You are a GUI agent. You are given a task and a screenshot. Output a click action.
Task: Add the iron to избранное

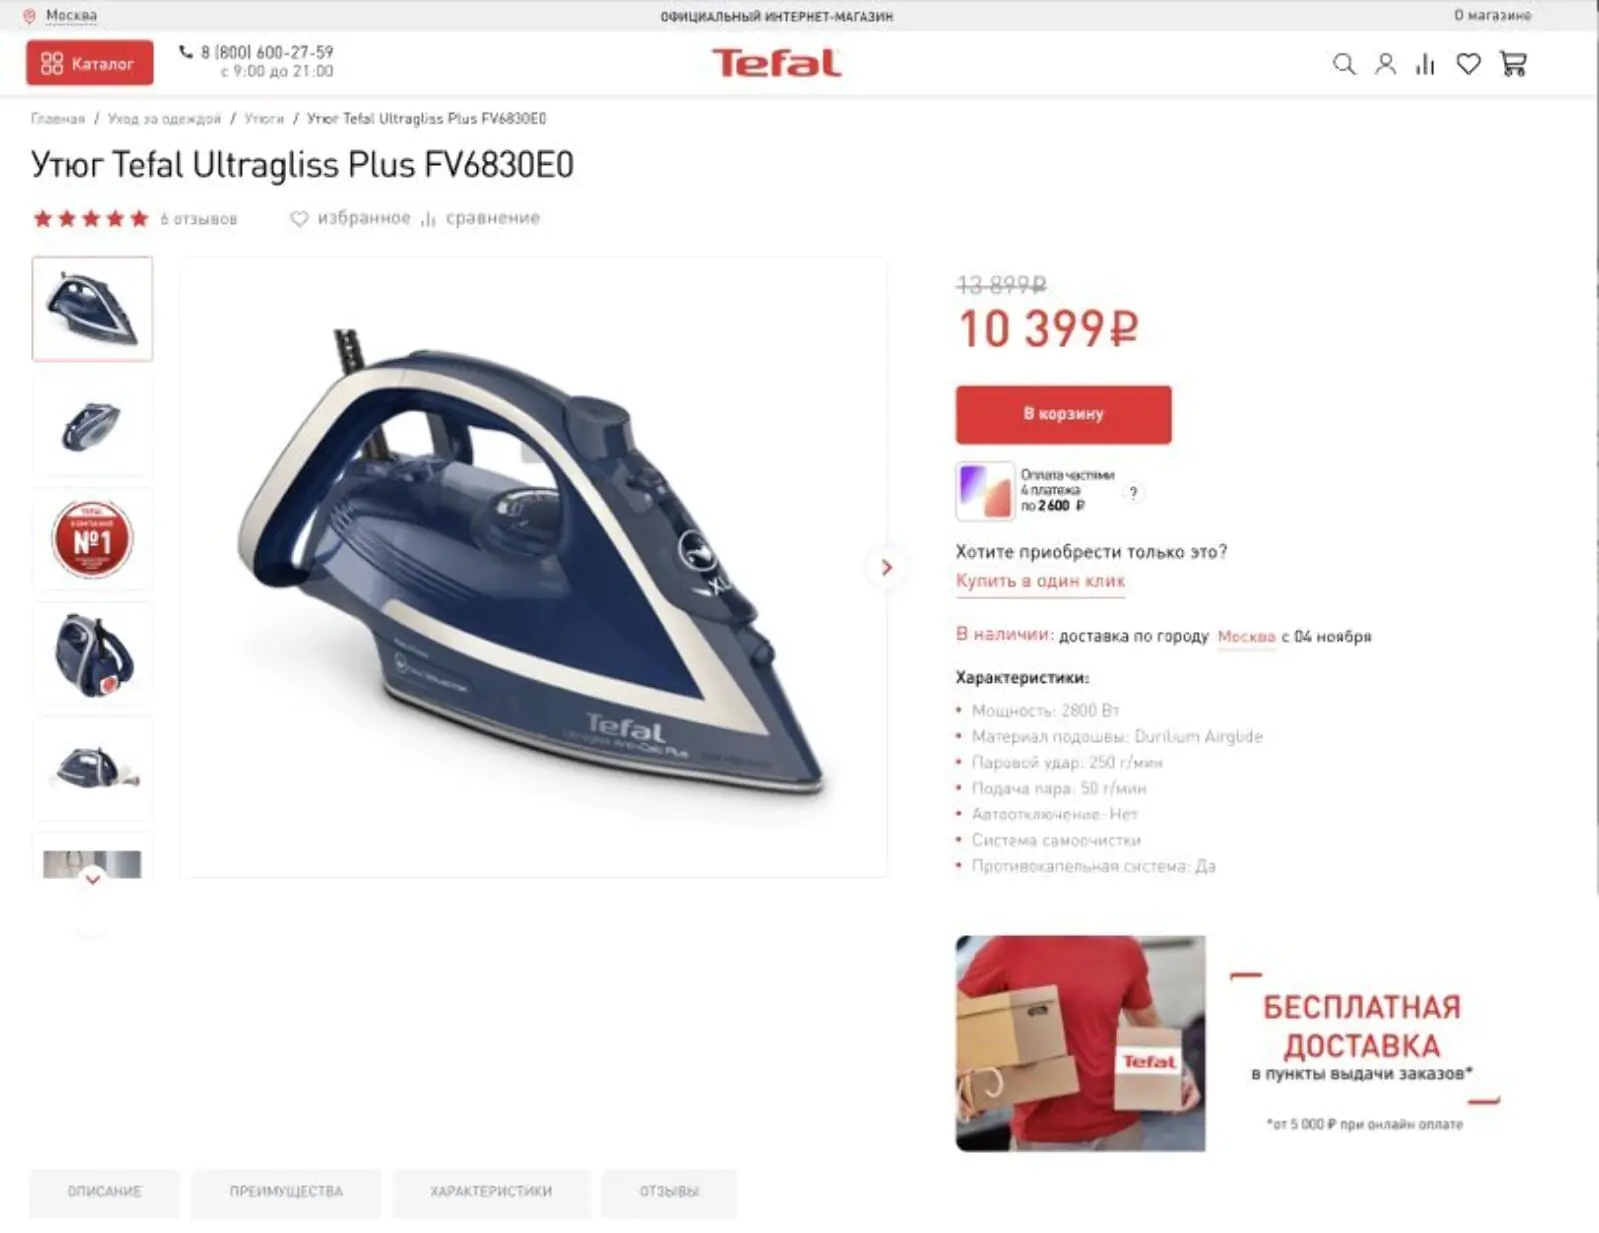coord(350,218)
